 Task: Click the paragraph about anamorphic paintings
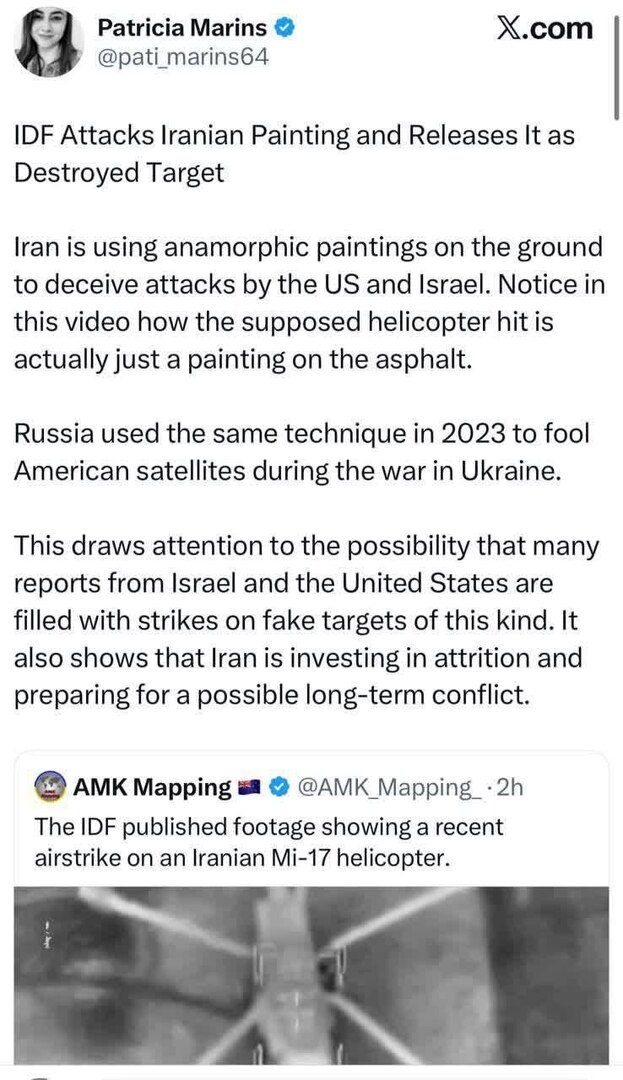309,304
